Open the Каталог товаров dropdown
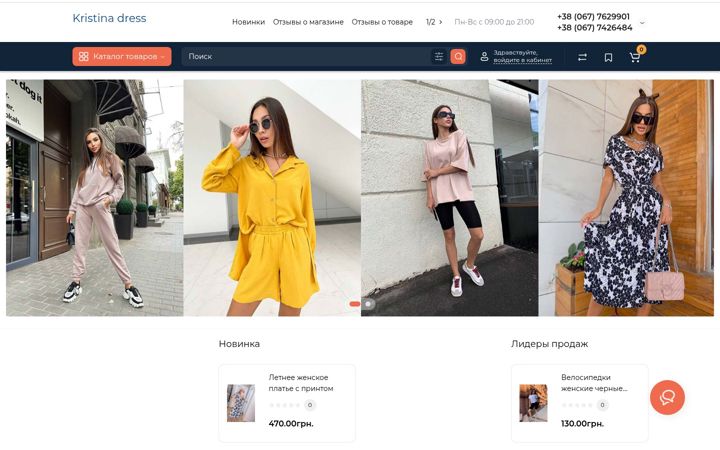The height and width of the screenshot is (450, 720). coord(122,56)
